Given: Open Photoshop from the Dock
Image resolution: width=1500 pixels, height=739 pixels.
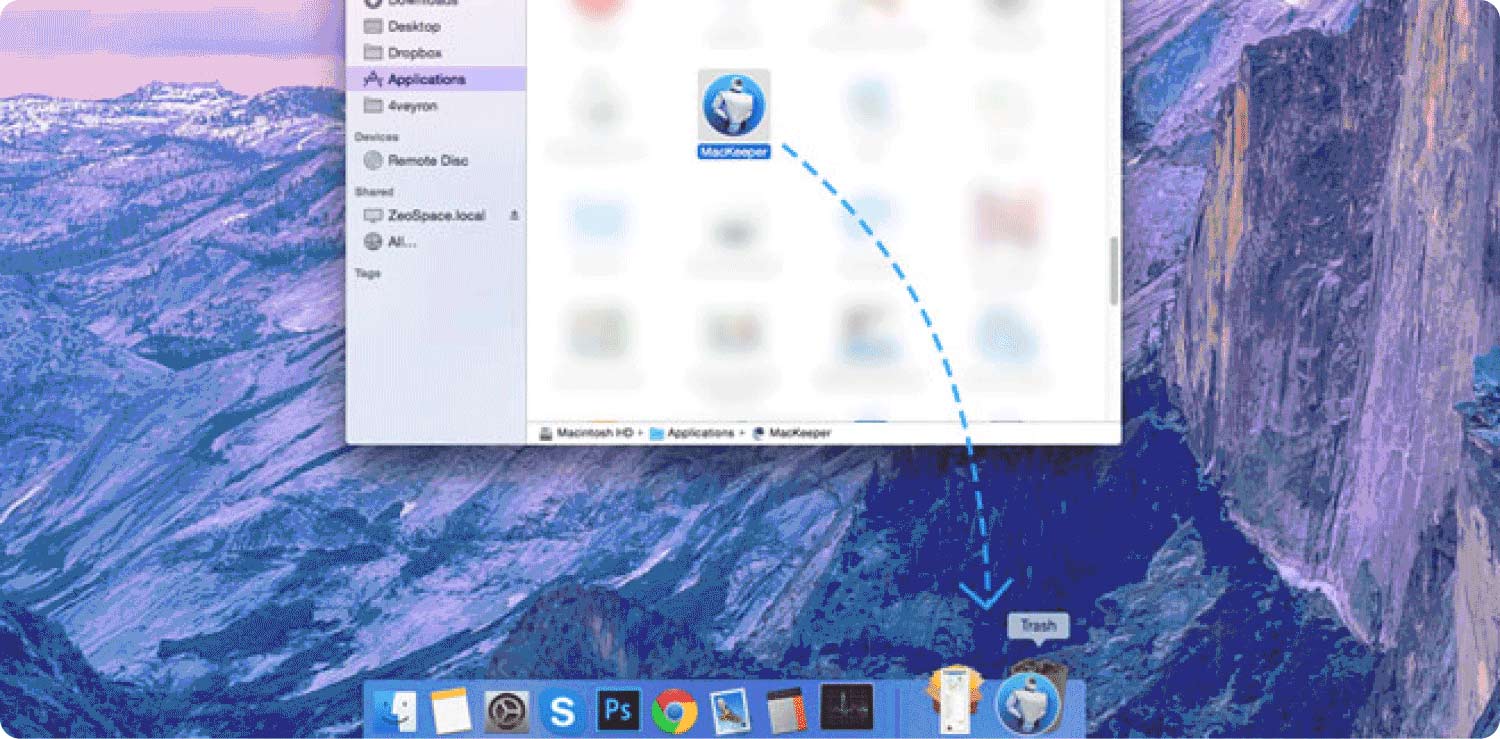Looking at the screenshot, I should coord(618,710).
